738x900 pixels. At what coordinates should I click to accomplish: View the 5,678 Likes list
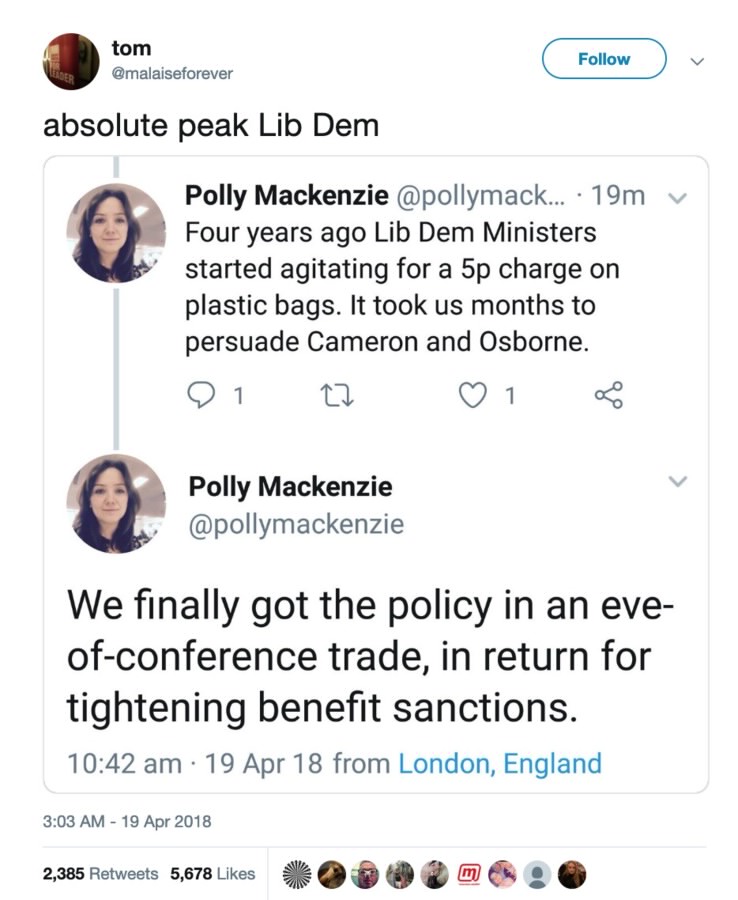click(x=212, y=873)
